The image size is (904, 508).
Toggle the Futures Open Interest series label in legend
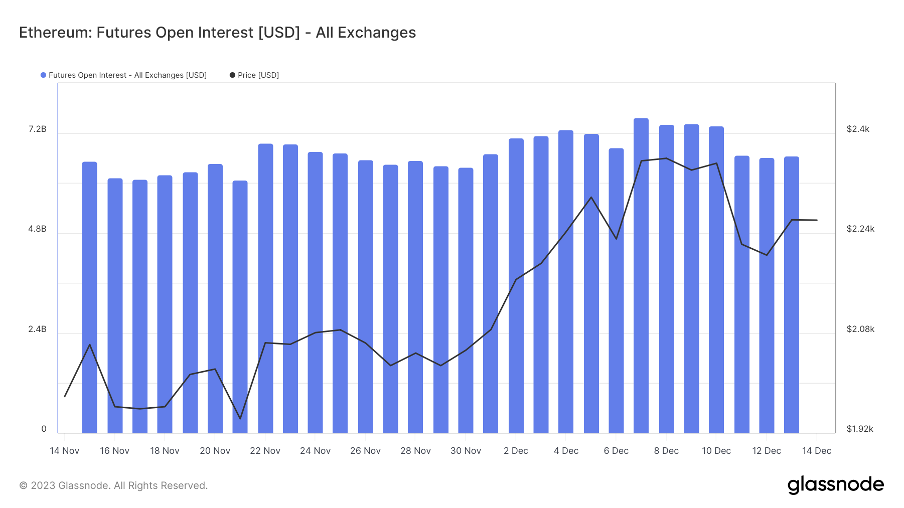(x=127, y=75)
